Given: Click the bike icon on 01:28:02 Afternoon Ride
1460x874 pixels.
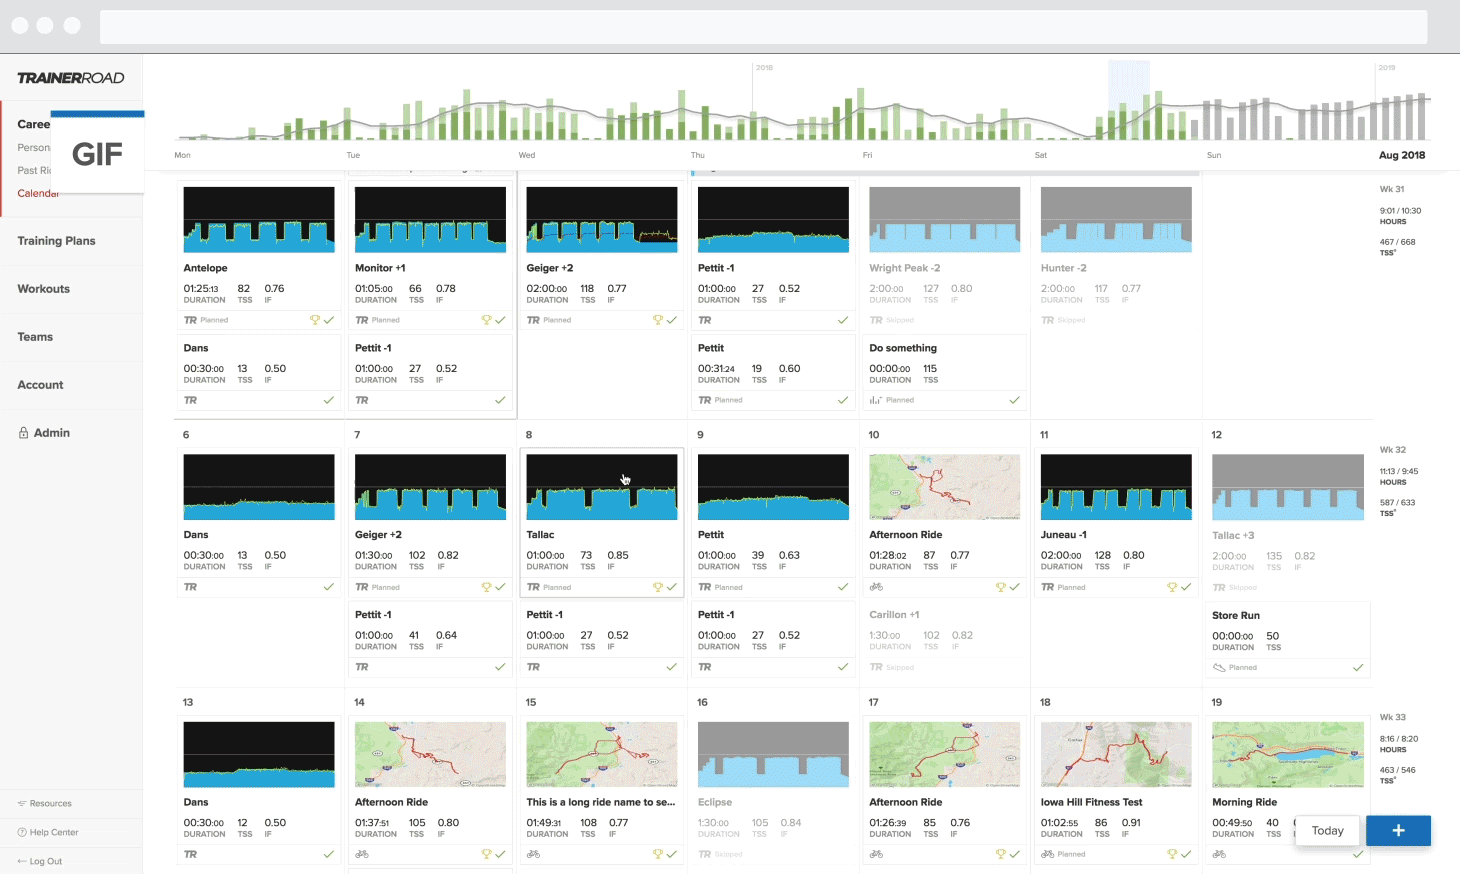Looking at the screenshot, I should click(876, 587).
